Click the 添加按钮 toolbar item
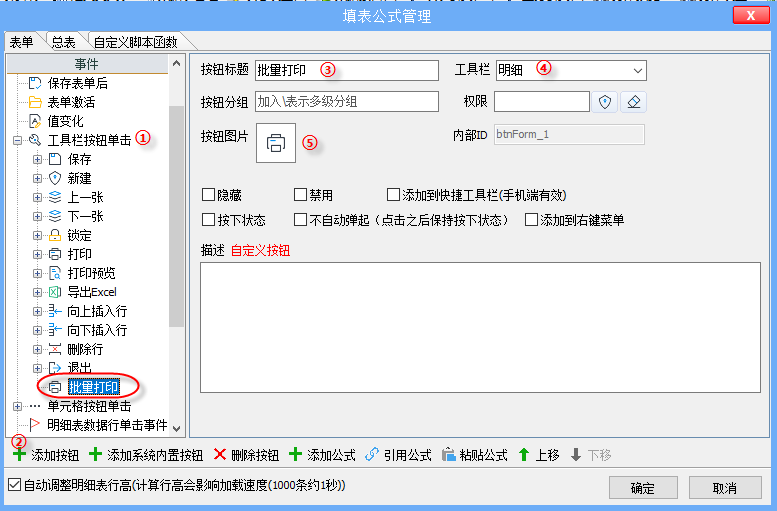This screenshot has width=777, height=511. click(46, 454)
